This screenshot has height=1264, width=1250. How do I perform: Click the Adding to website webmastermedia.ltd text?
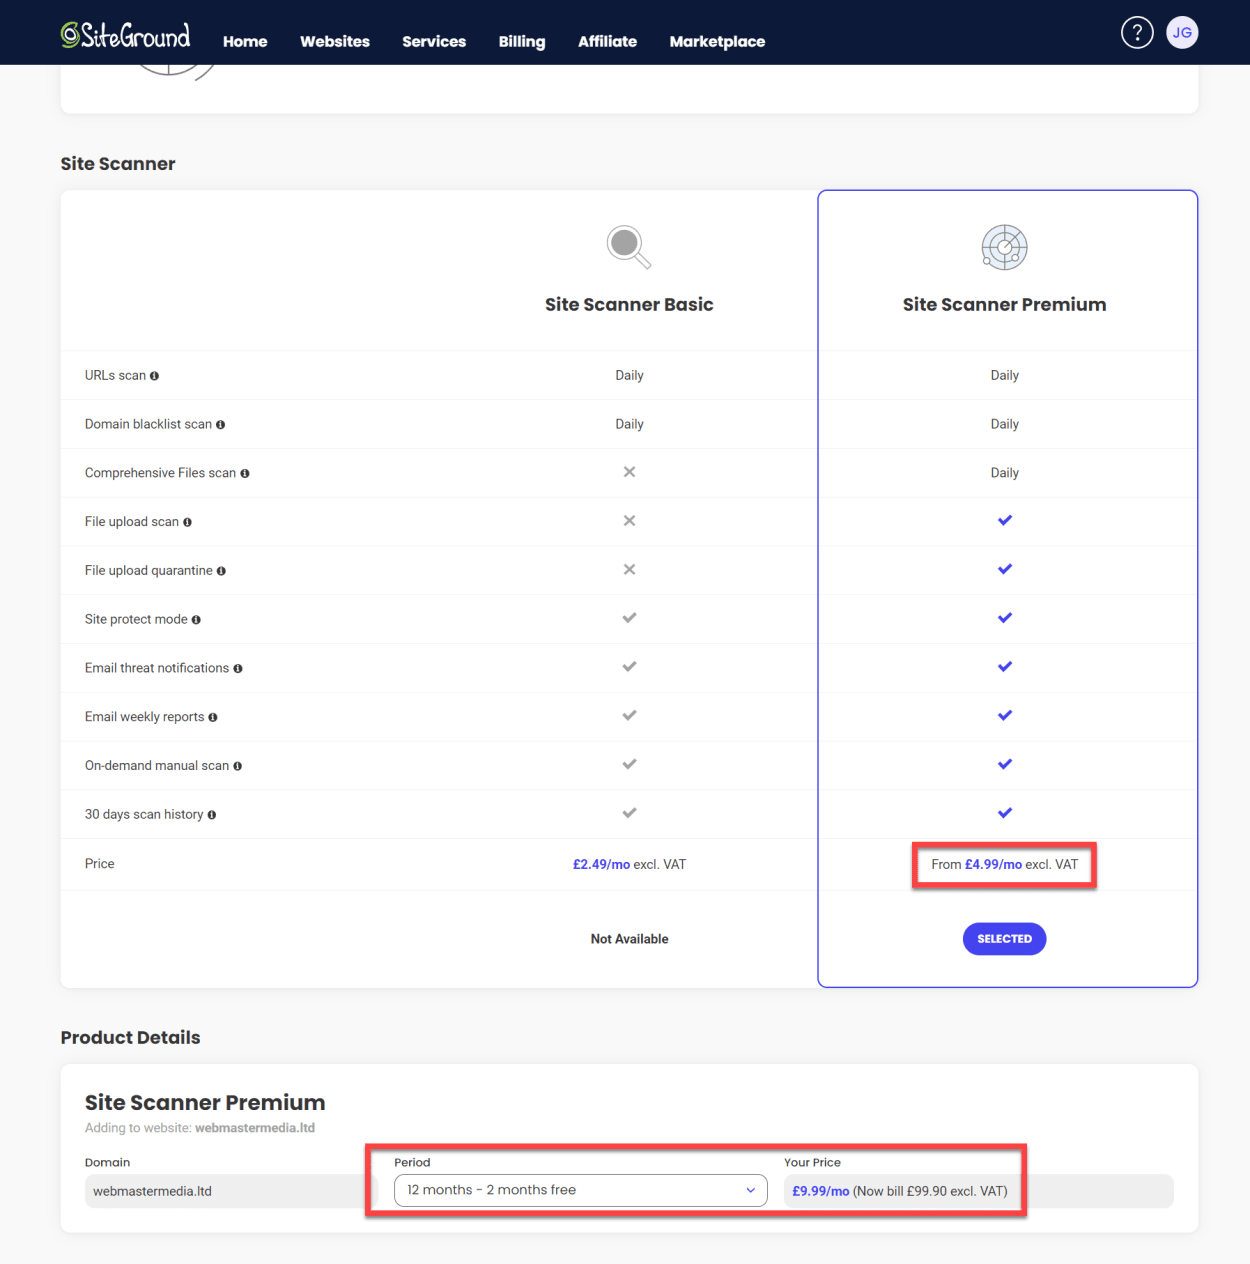coord(200,1128)
